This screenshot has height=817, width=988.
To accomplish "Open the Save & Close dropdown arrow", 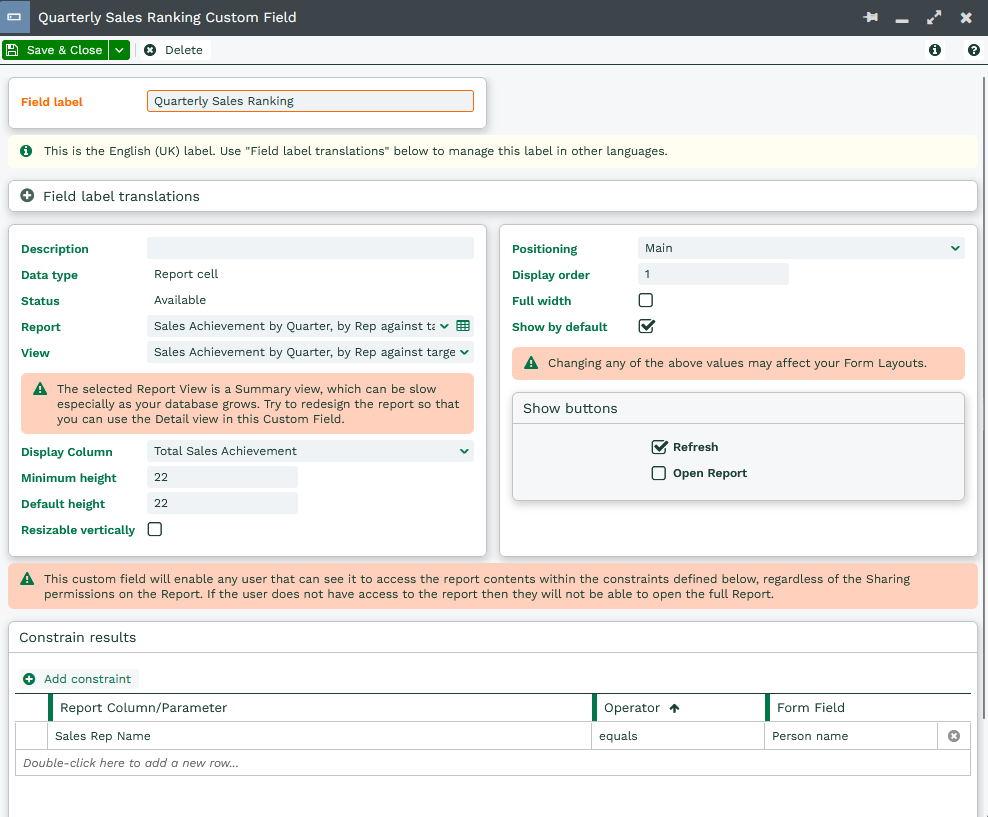I will 119,50.
